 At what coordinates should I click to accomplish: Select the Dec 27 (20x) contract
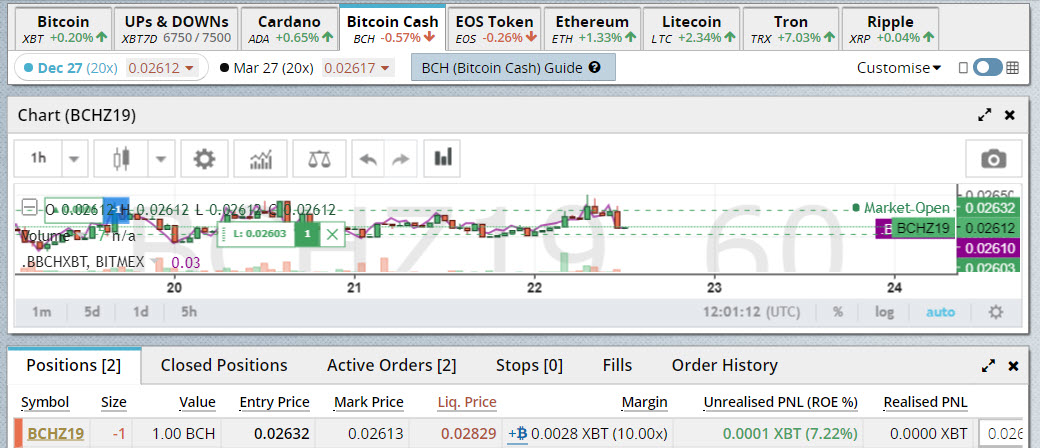[70, 68]
